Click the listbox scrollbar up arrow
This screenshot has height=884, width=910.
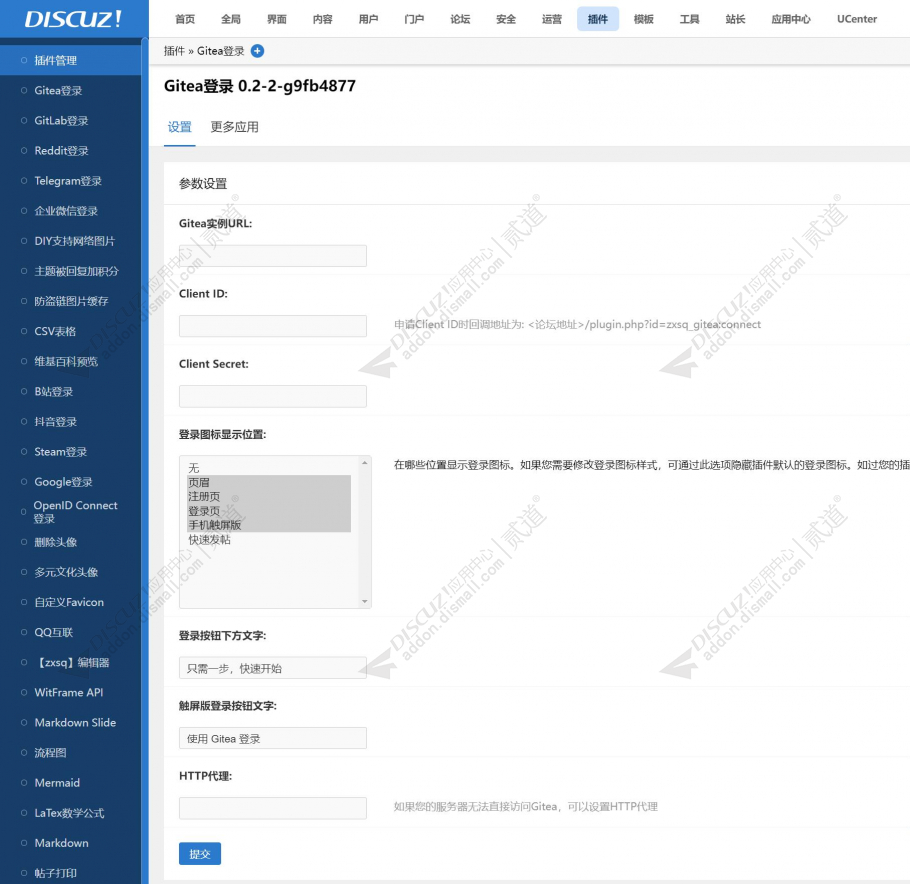click(364, 463)
